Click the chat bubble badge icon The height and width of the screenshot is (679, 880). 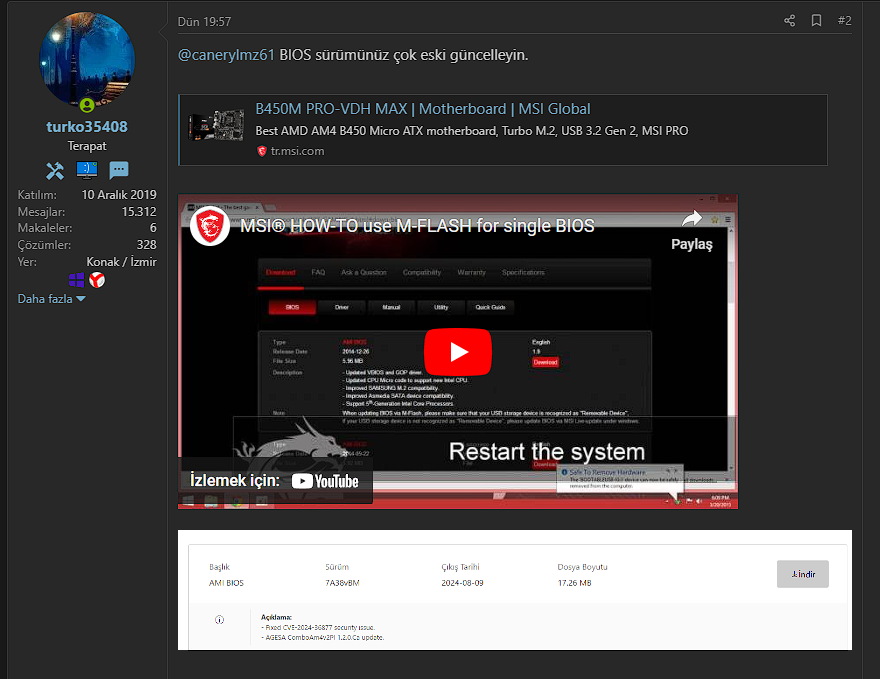coord(119,170)
